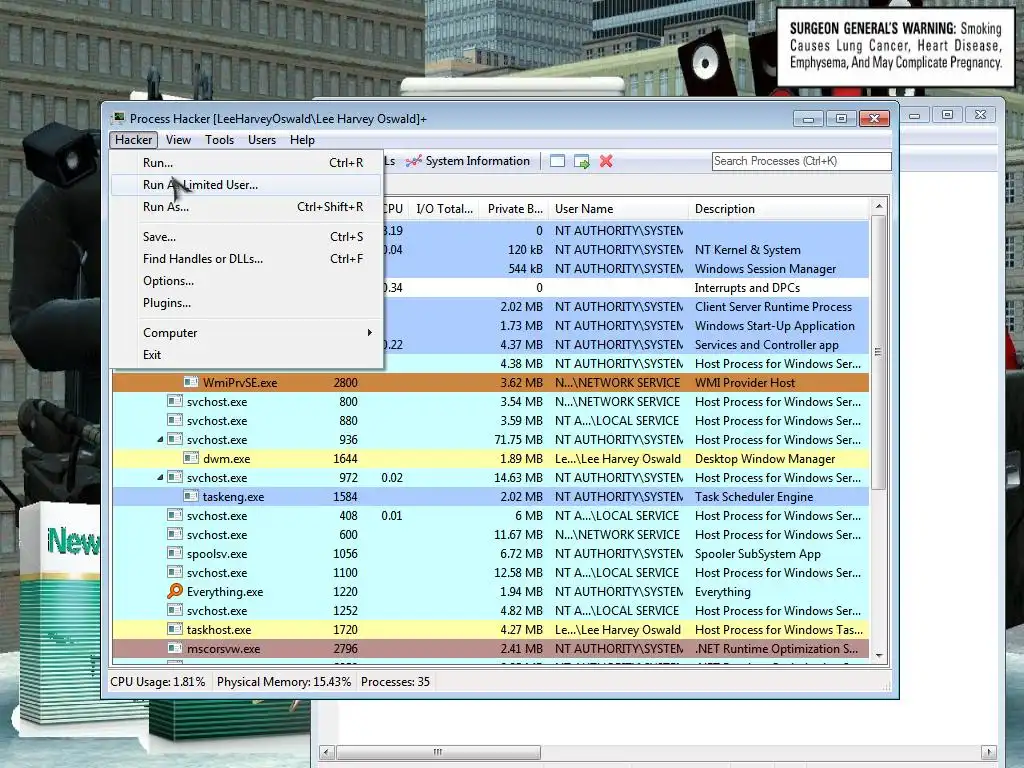Screen dimensions: 1024x768
Task: Click the taskhost.exe process icon
Action: click(174, 629)
